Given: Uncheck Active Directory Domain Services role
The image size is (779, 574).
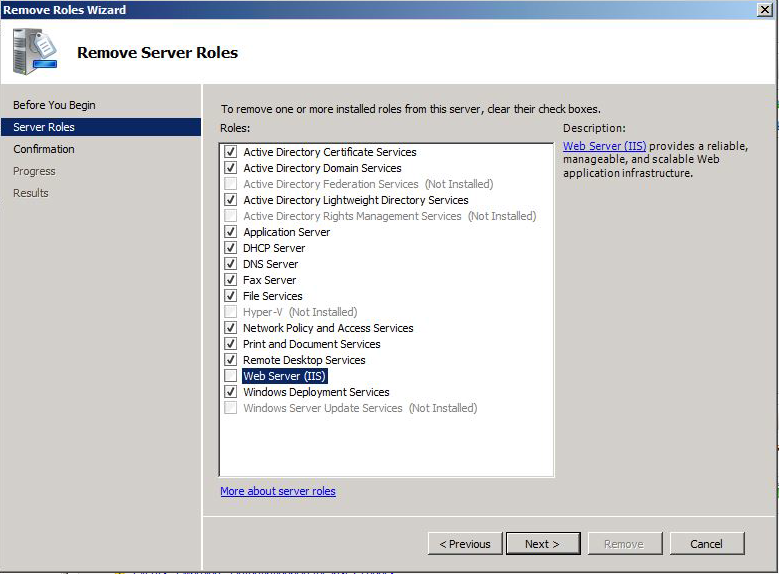Looking at the screenshot, I should (231, 168).
